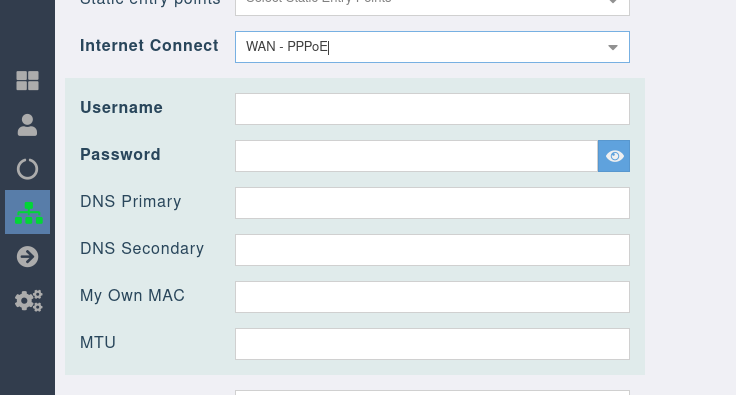The width and height of the screenshot is (736, 395).
Task: Show password with the eye icon
Action: click(614, 156)
